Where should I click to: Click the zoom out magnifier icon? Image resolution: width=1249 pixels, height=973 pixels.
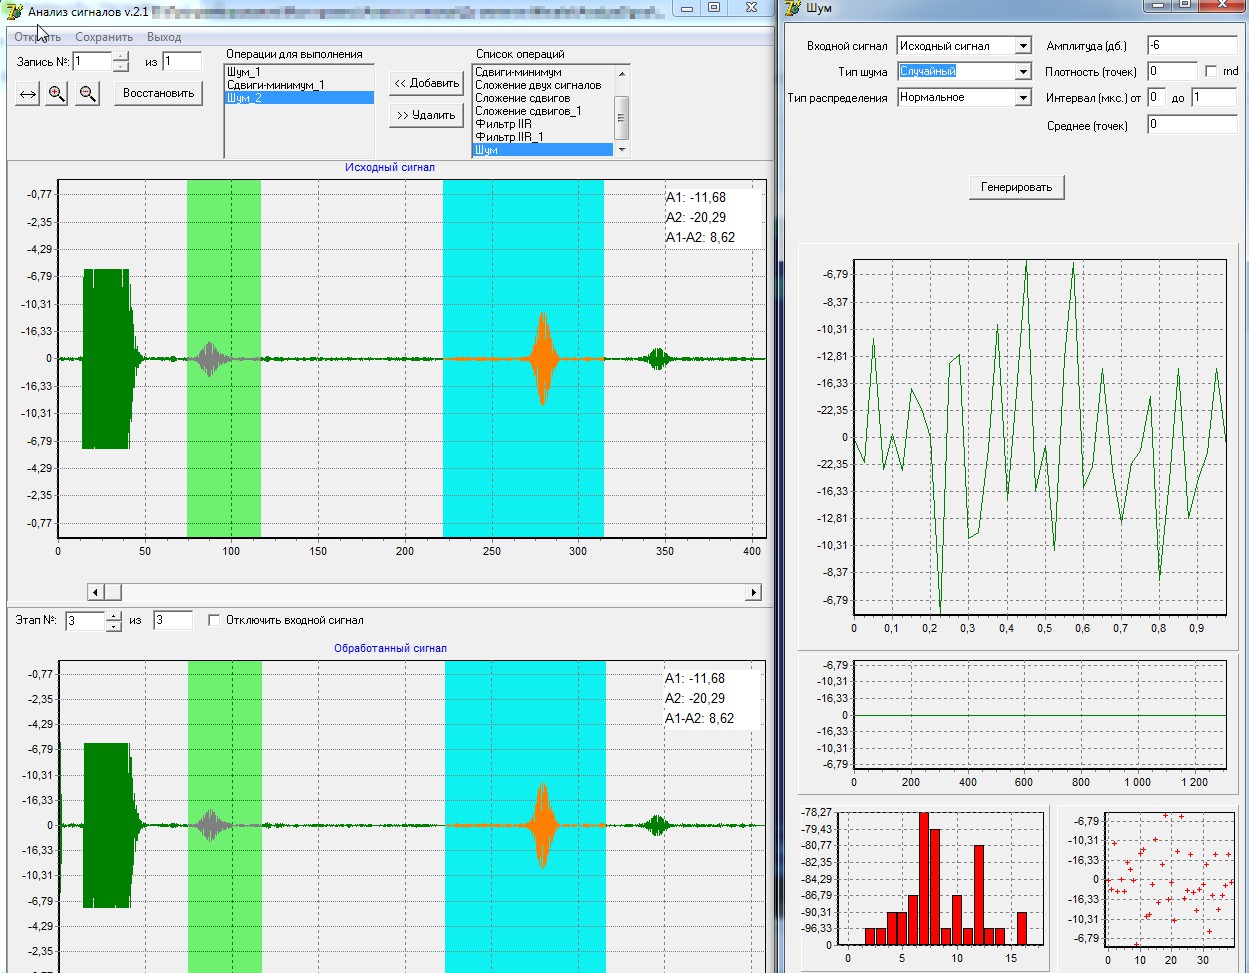(x=88, y=94)
